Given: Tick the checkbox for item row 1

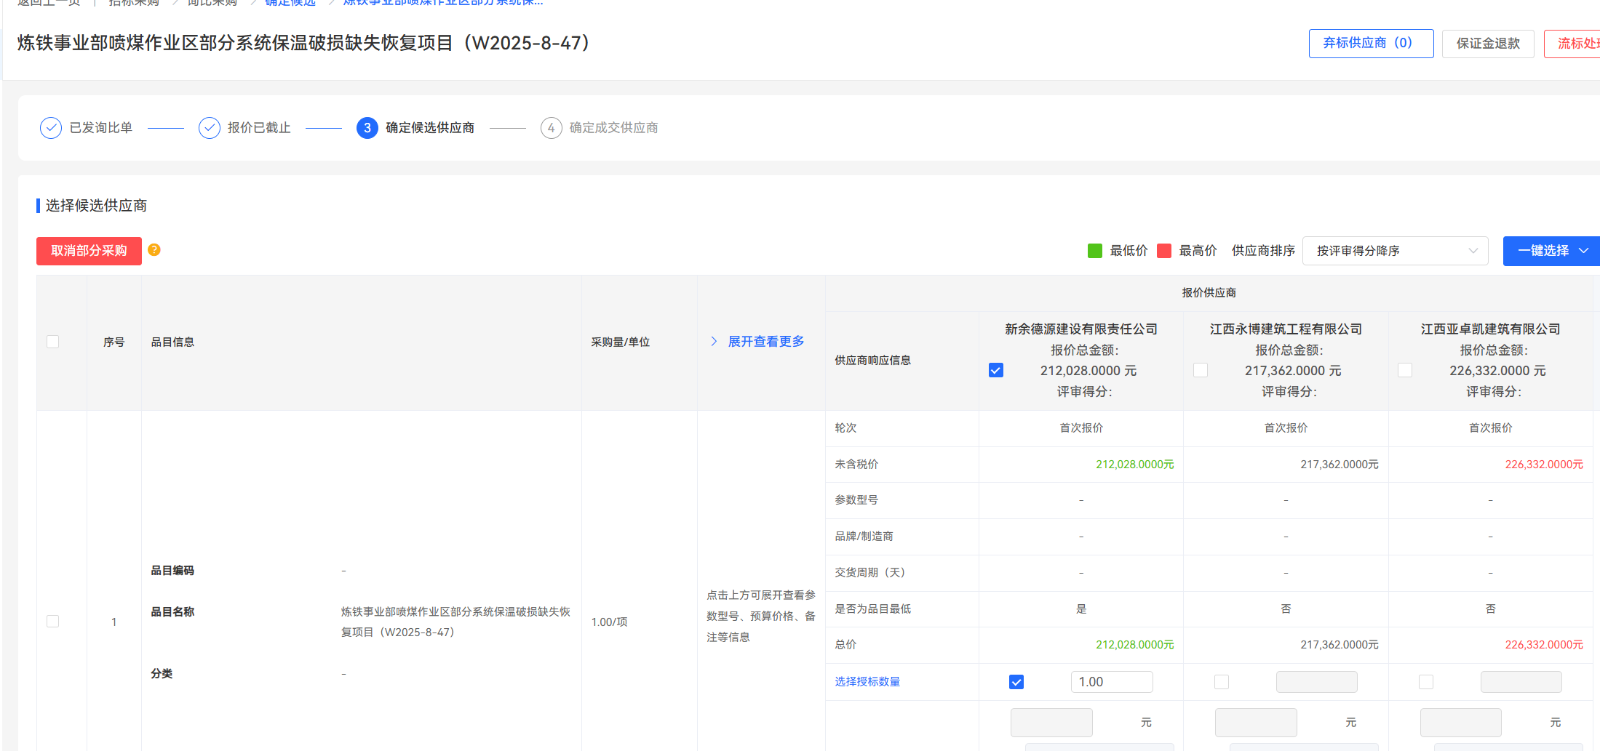Looking at the screenshot, I should point(53,621).
